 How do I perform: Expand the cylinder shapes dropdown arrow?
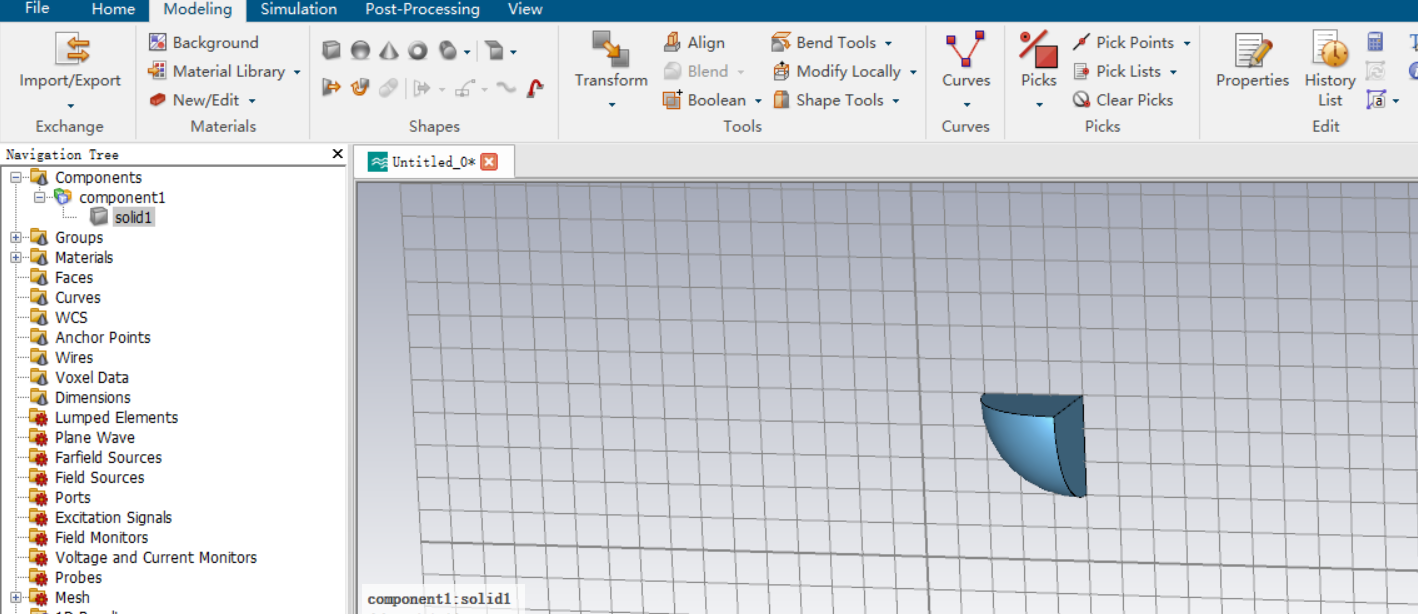point(467,51)
